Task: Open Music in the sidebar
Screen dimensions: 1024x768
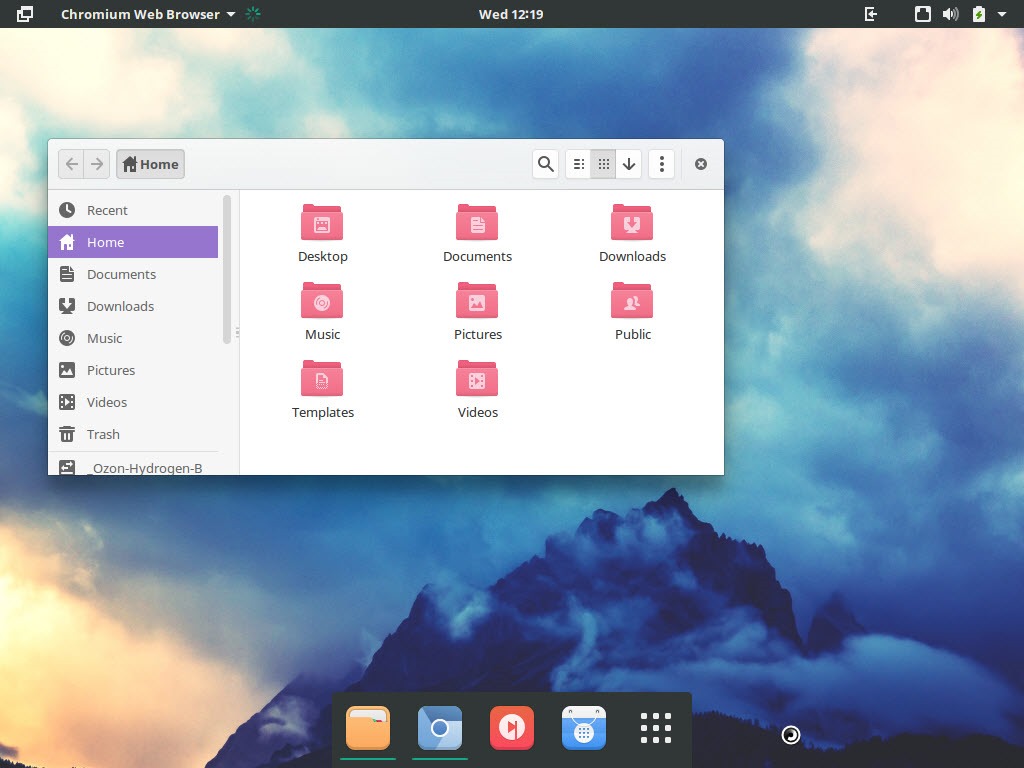Action: click(x=104, y=338)
